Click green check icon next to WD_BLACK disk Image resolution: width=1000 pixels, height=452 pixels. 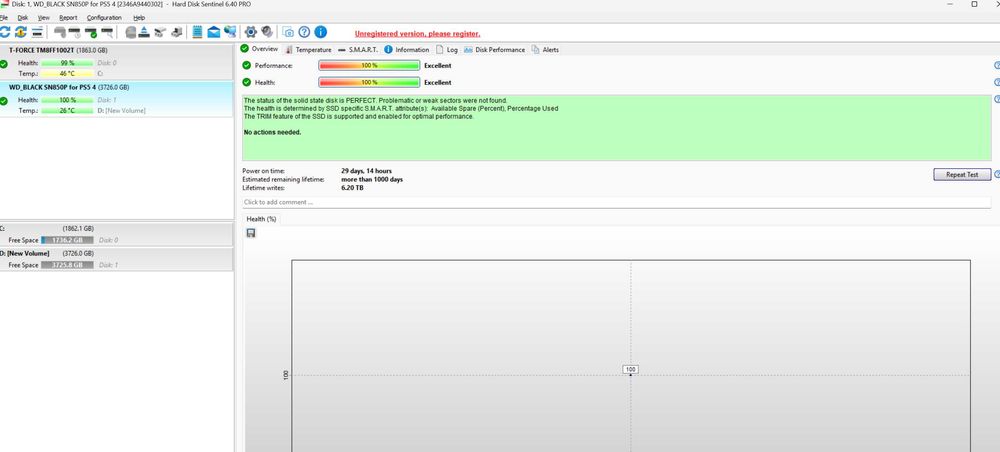[4, 101]
